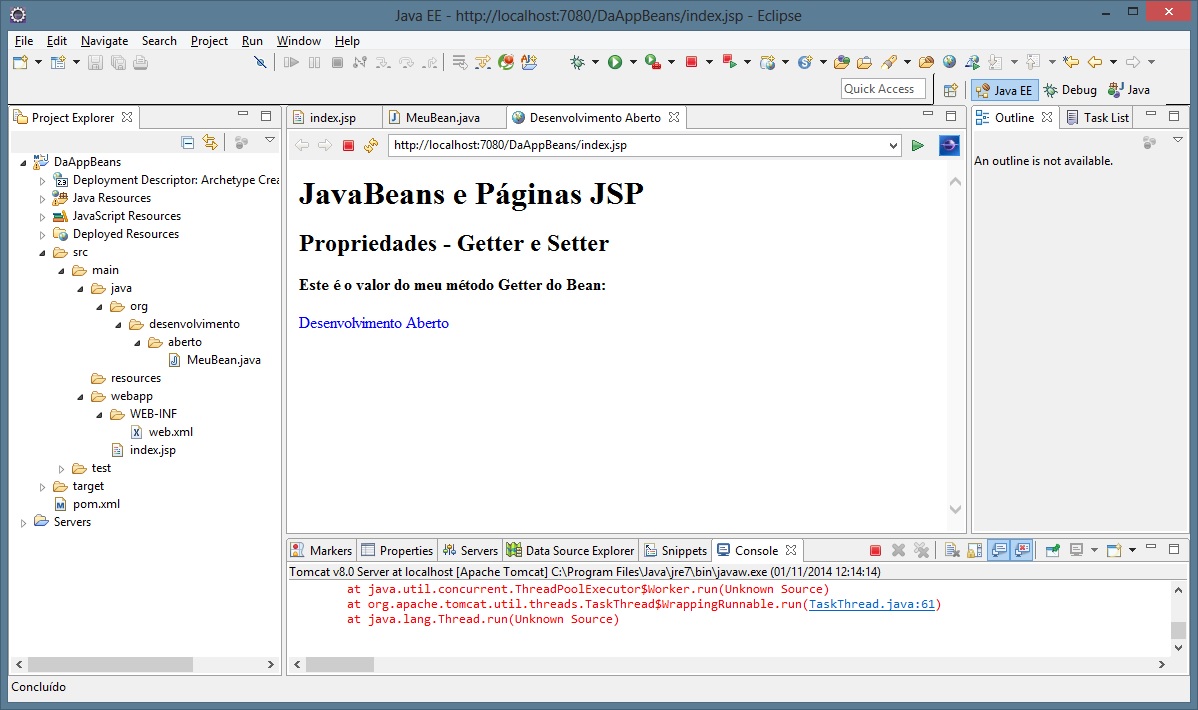Open the TaskThread.java:61 stack trace link
This screenshot has width=1198, height=710.
tap(871, 604)
